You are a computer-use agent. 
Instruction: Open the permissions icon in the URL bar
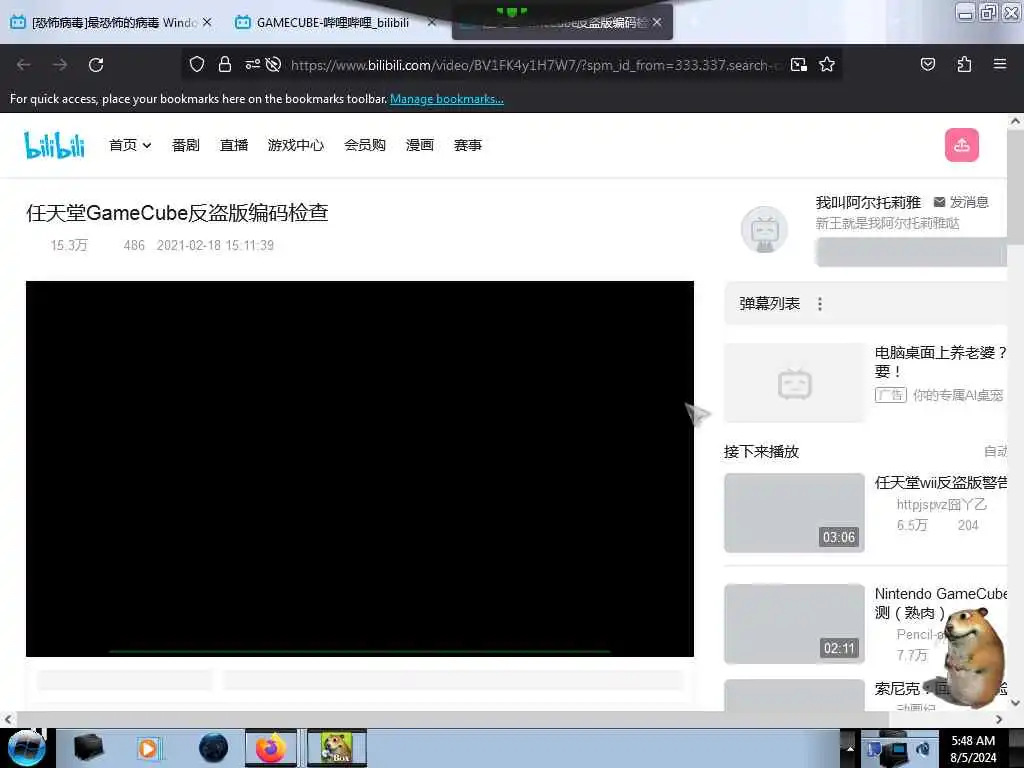coord(252,64)
